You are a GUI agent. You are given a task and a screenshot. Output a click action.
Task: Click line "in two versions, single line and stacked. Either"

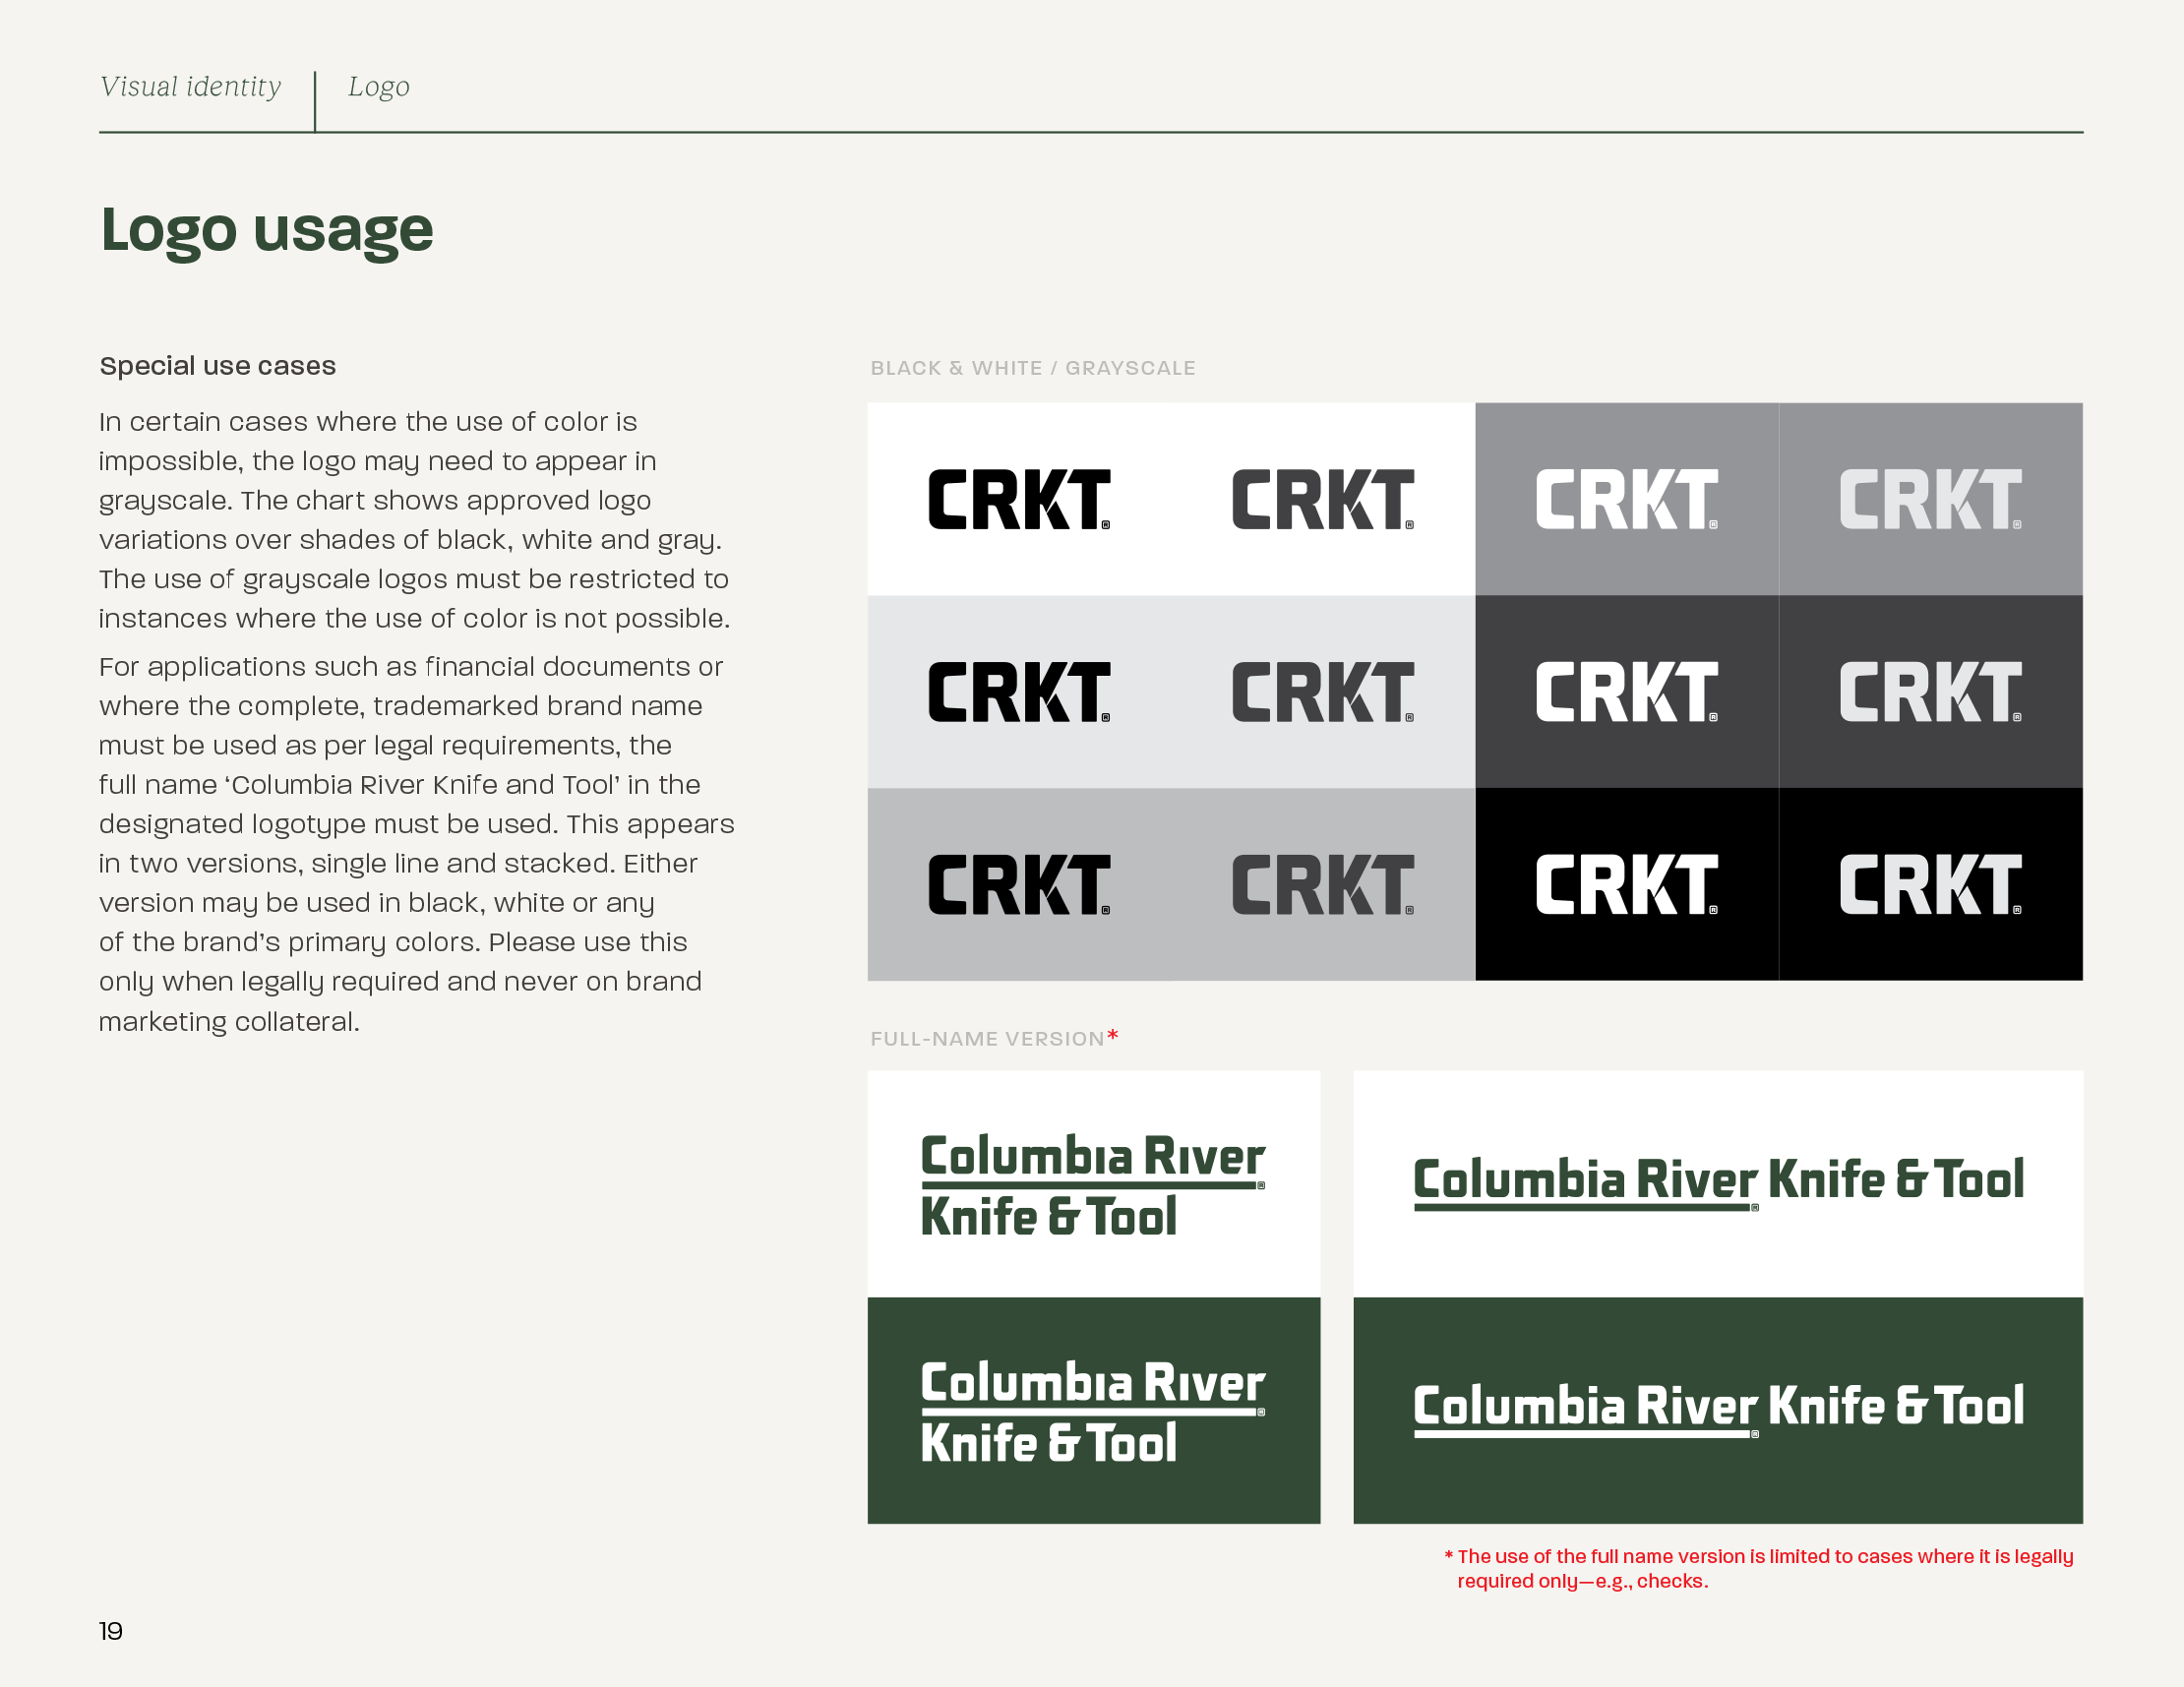pyautogui.click(x=398, y=864)
